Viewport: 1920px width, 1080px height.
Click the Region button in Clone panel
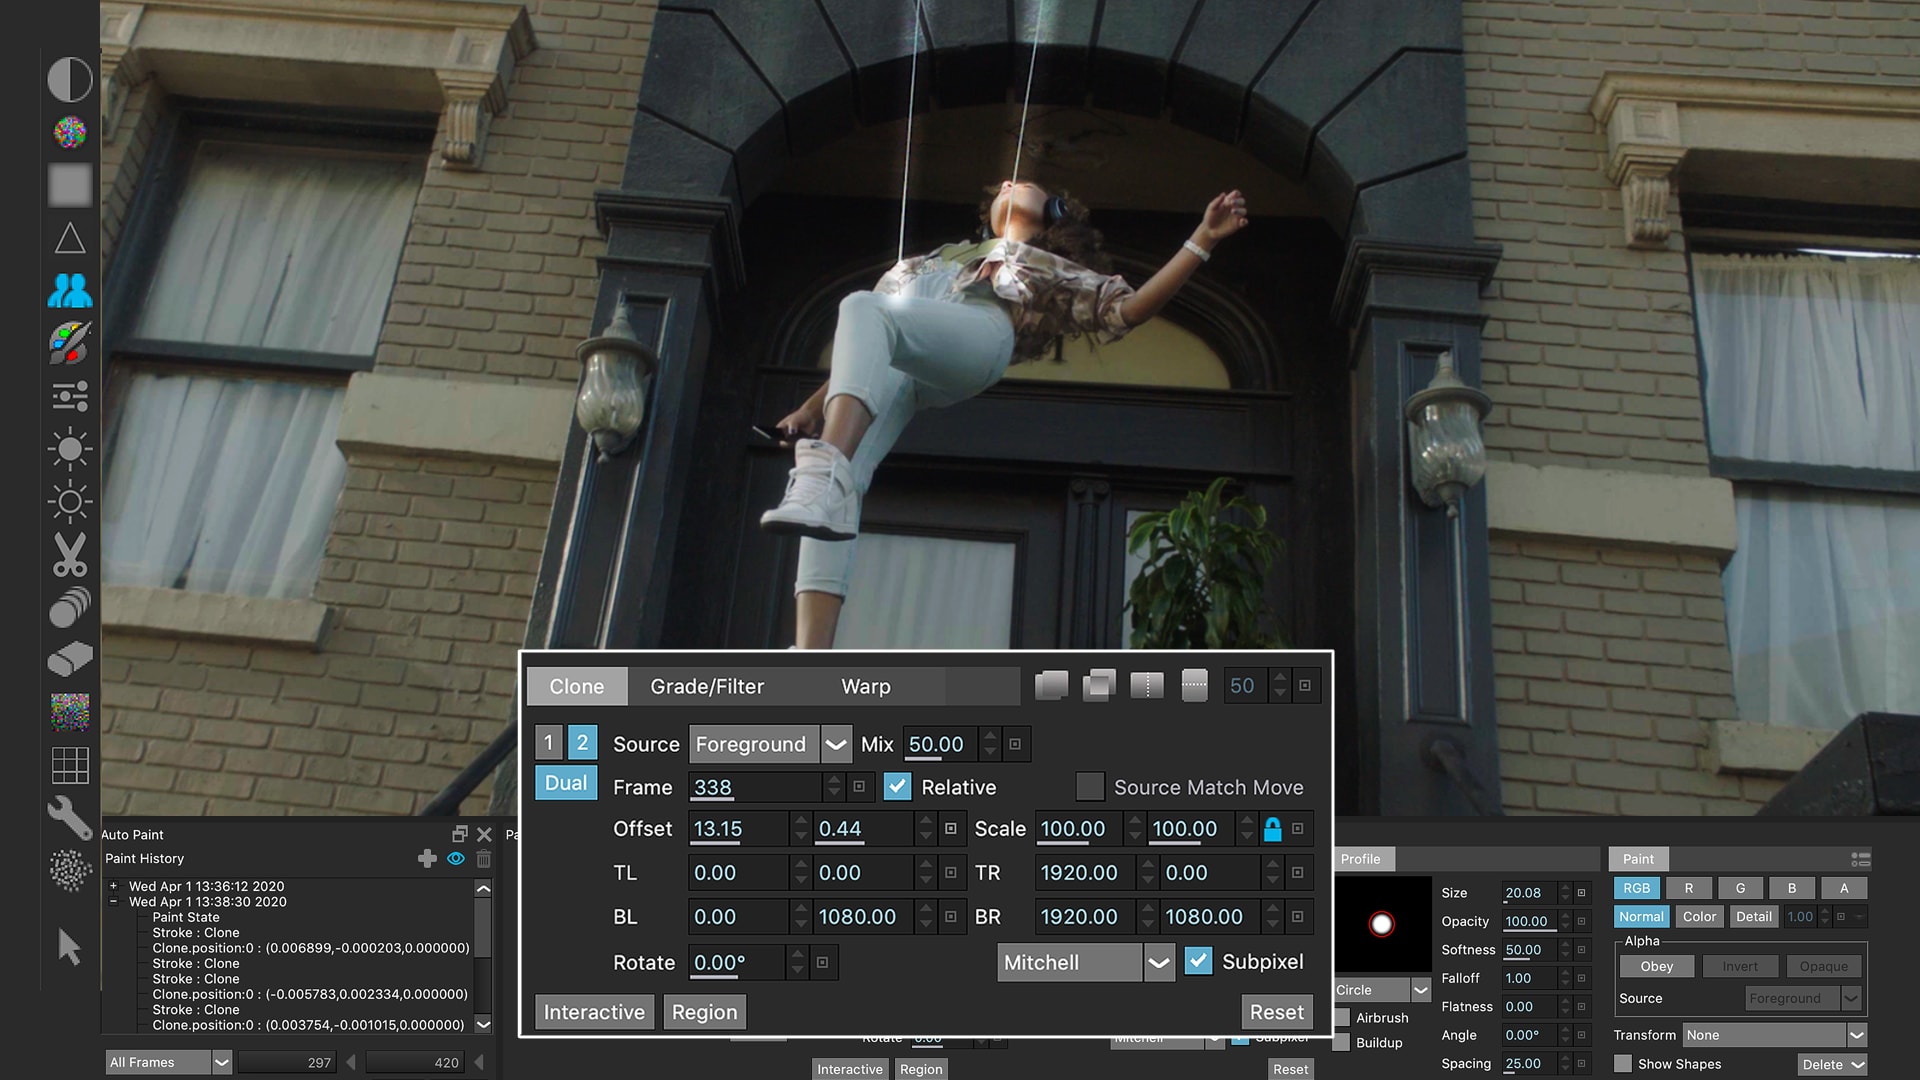coord(704,1012)
